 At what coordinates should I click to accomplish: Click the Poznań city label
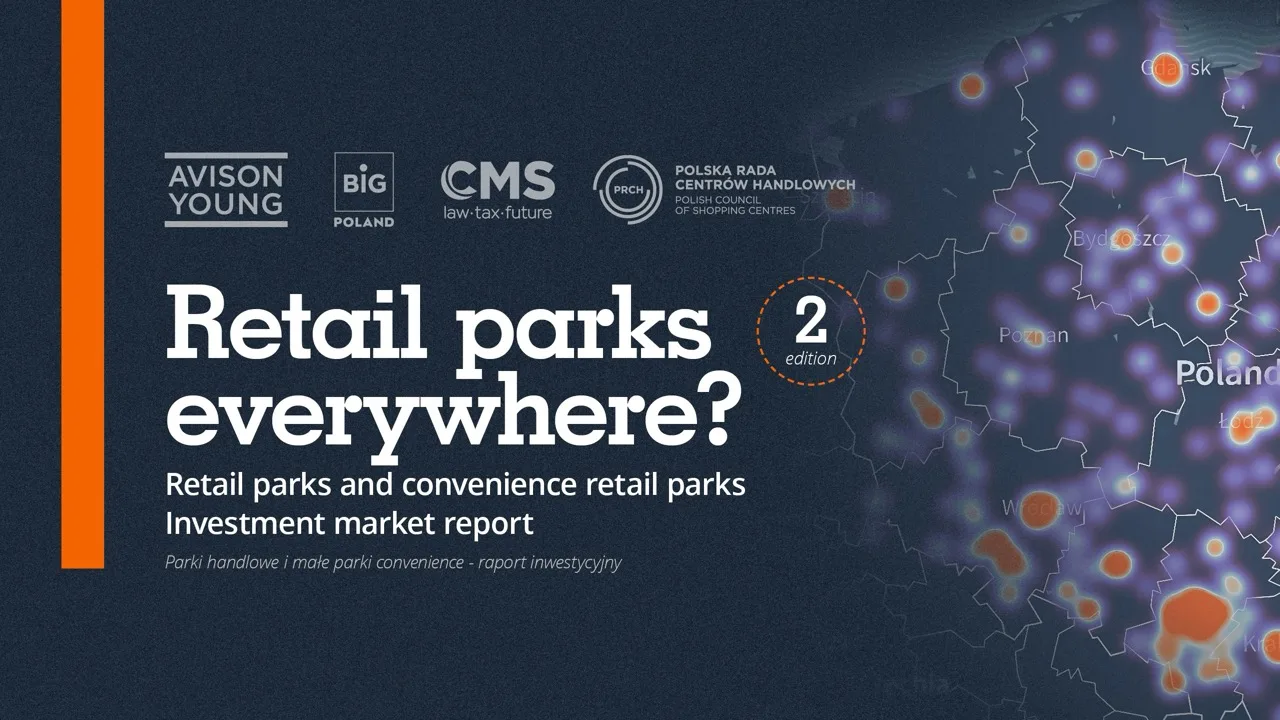(1033, 335)
